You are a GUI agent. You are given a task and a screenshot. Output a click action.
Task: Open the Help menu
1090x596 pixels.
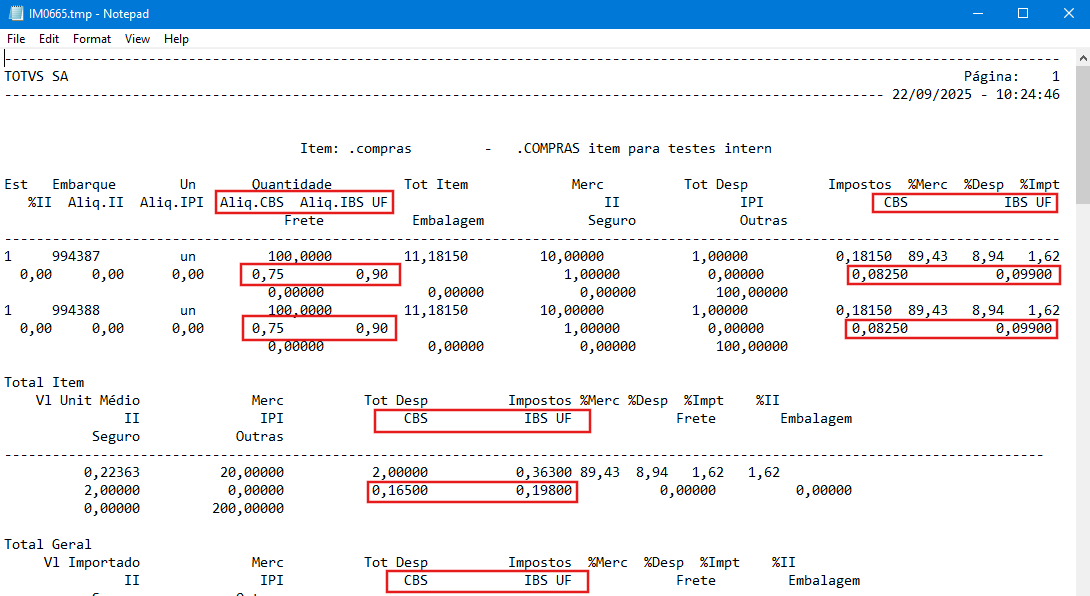click(176, 39)
